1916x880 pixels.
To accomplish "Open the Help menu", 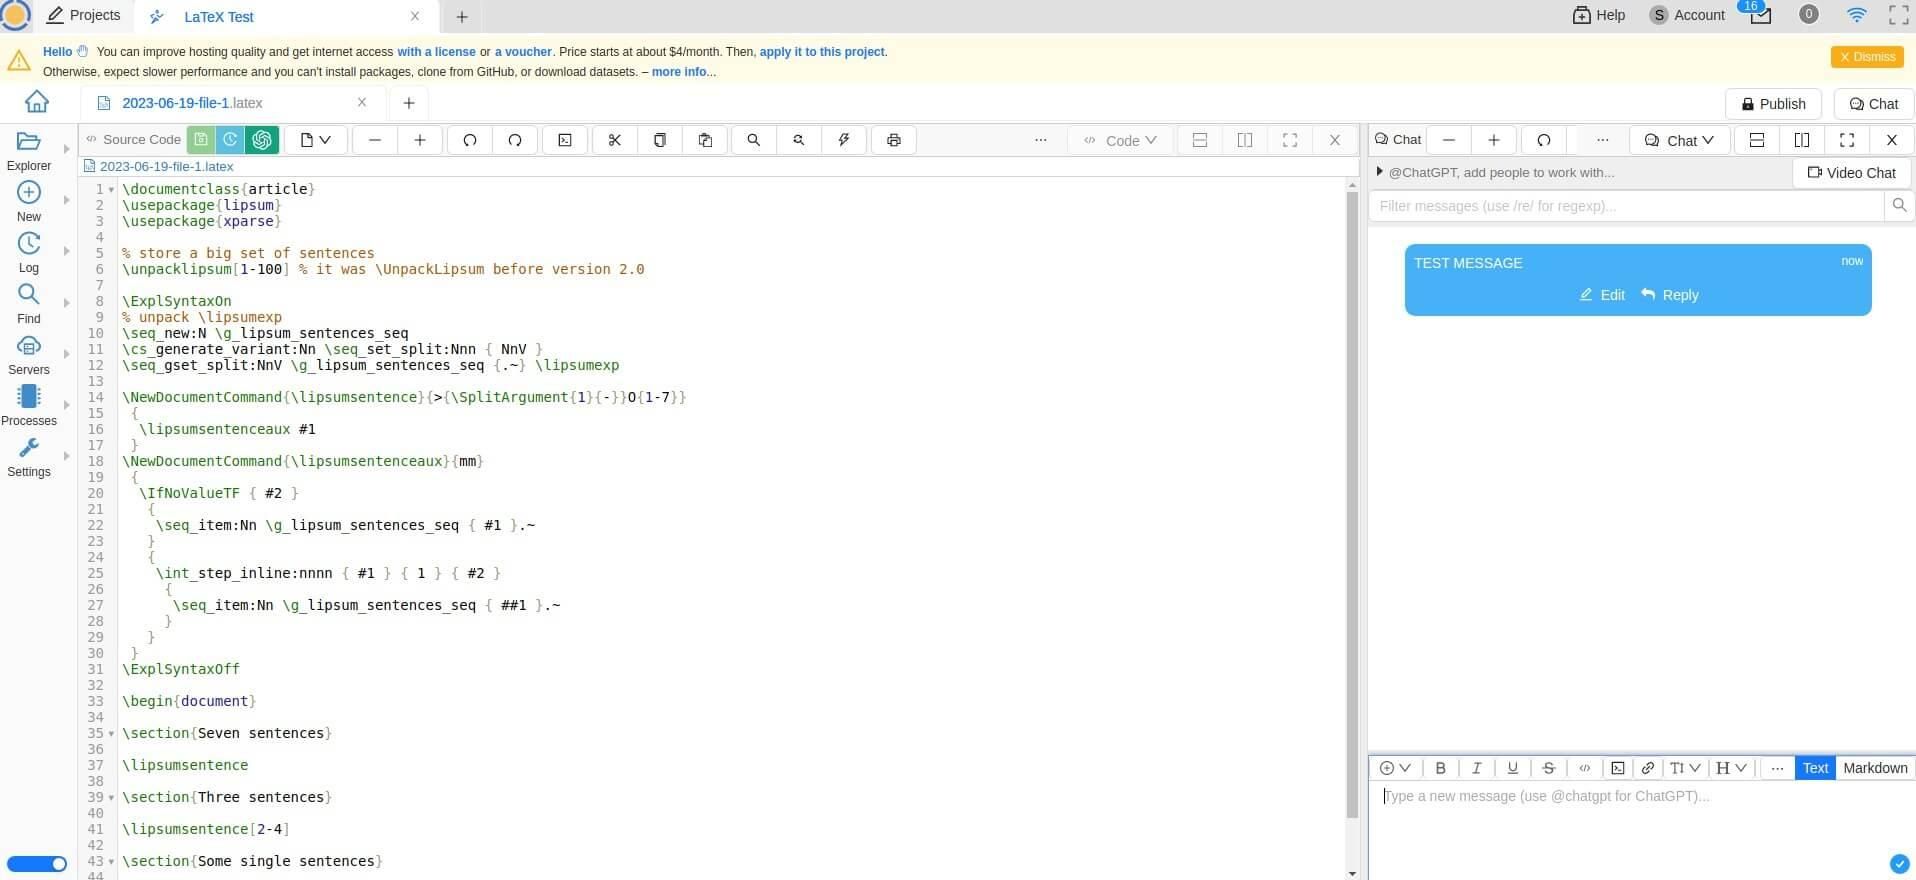I will [1599, 15].
